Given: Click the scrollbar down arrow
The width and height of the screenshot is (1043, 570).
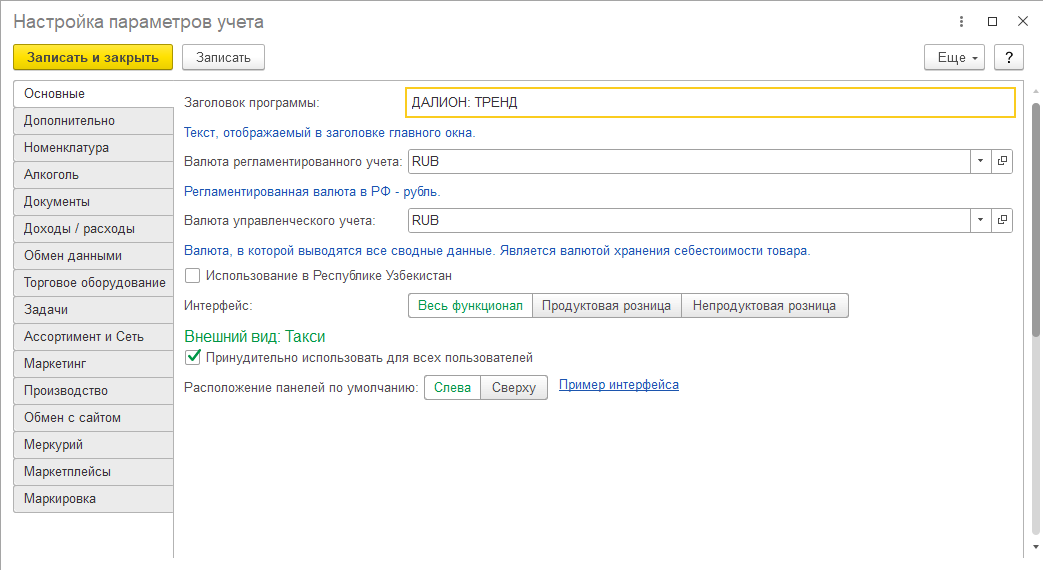Looking at the screenshot, I should click(1034, 548).
